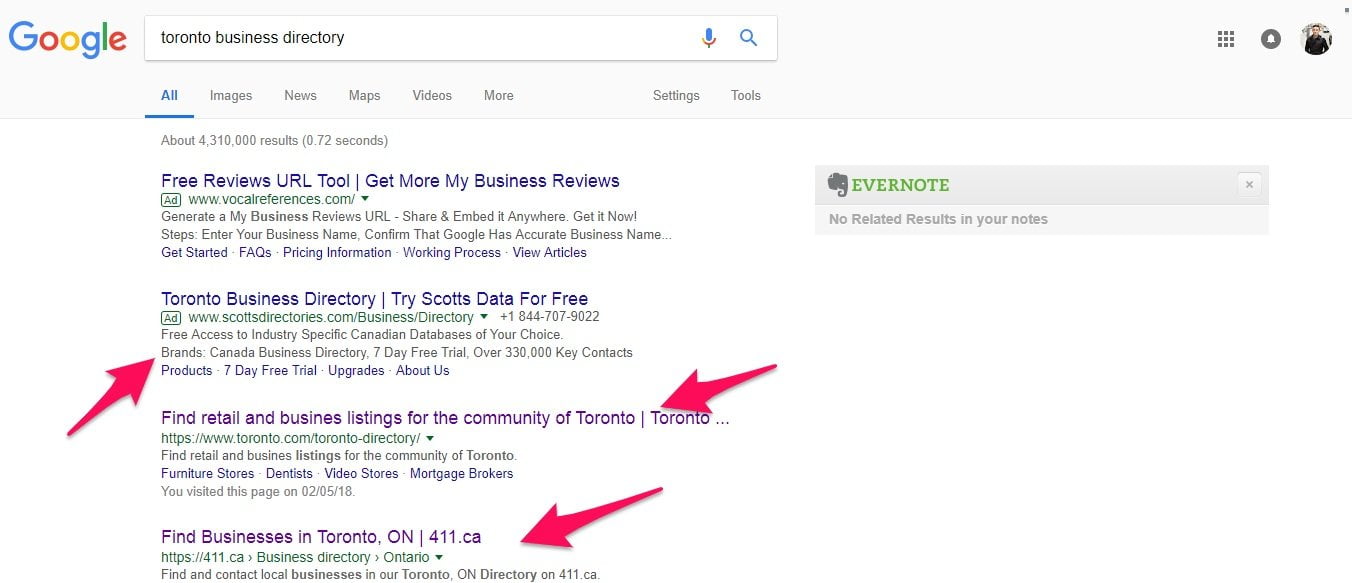The width and height of the screenshot is (1352, 583).
Task: Open the Mortgage Brokers sitelink
Action: click(462, 474)
